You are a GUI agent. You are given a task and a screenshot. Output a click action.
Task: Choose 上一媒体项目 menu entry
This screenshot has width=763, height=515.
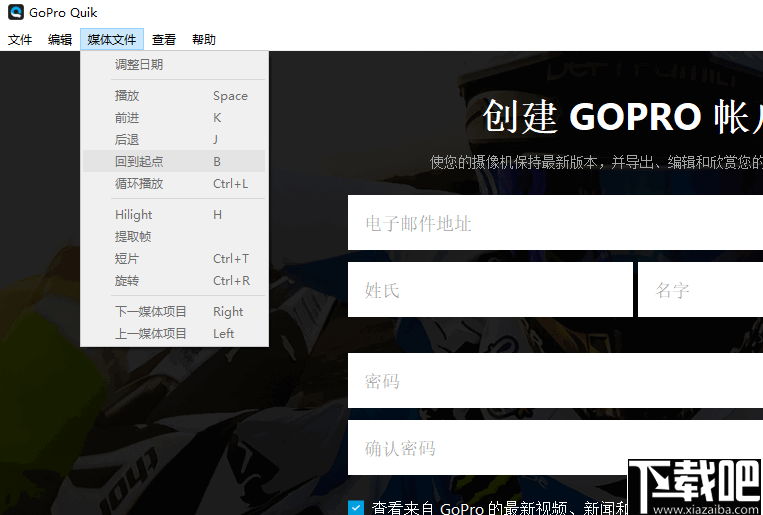pos(174,333)
